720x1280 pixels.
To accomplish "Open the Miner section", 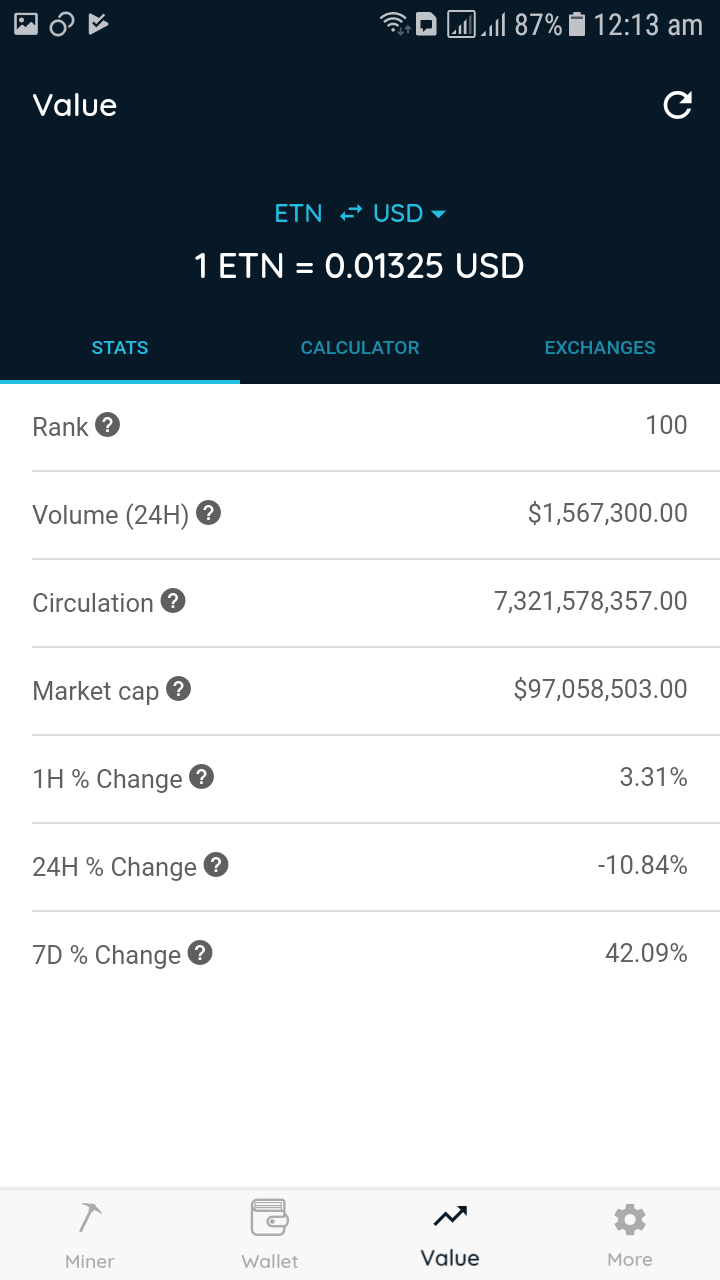I will [90, 1235].
